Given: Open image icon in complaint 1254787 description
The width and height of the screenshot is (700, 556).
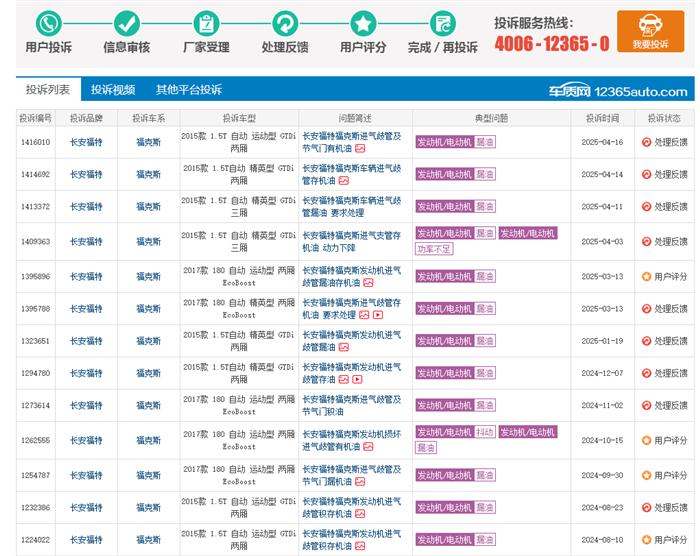Looking at the screenshot, I should coord(360,481).
